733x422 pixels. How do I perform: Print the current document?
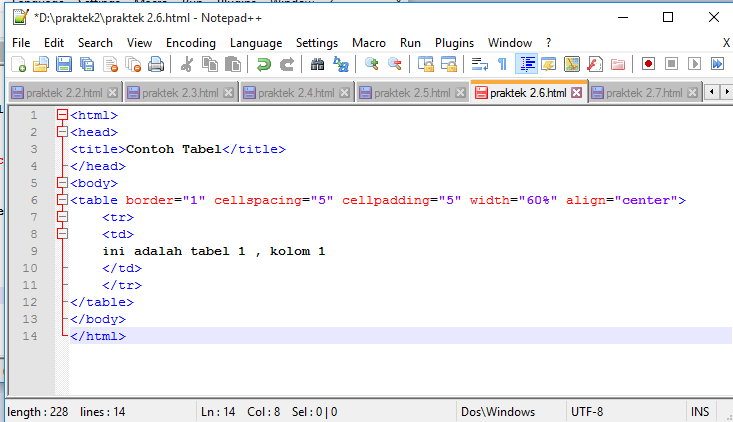click(x=156, y=64)
